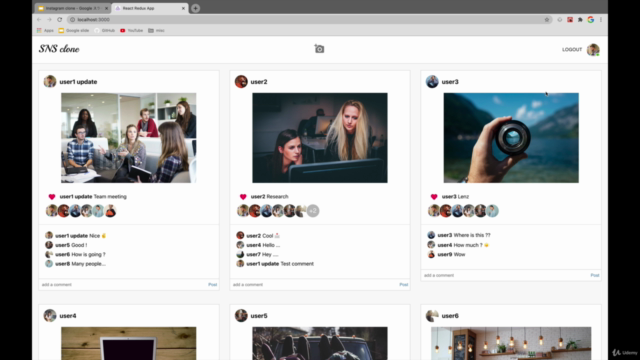
Task: Go forward in browser history
Action: (49, 20)
